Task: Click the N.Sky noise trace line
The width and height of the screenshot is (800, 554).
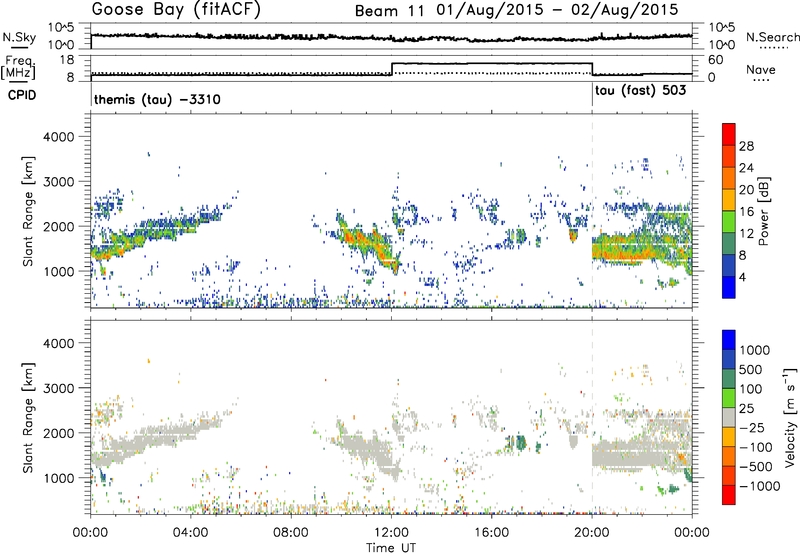Action: [x=391, y=37]
